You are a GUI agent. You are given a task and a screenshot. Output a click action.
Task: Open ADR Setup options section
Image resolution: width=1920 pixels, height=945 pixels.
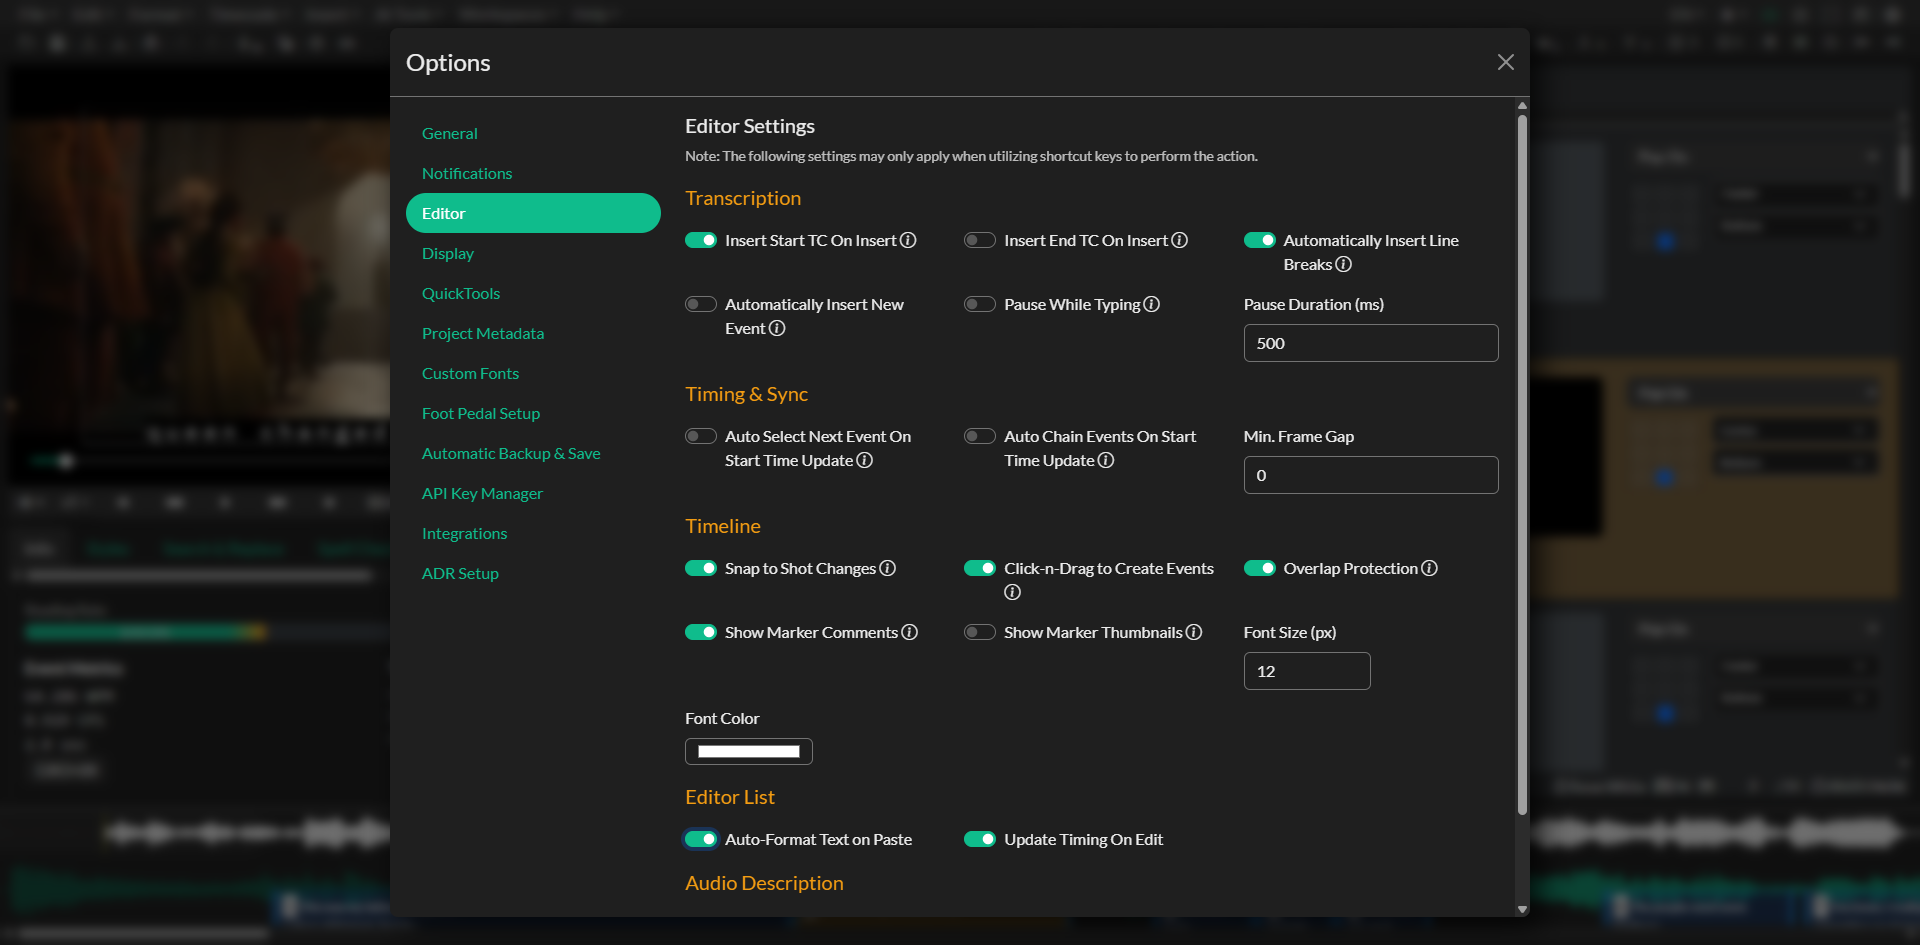click(533, 573)
